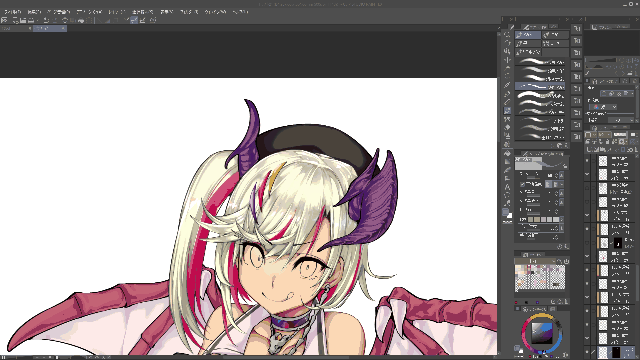
Task: Select the highlighted brush preset in sub tool list
Action: point(540,87)
